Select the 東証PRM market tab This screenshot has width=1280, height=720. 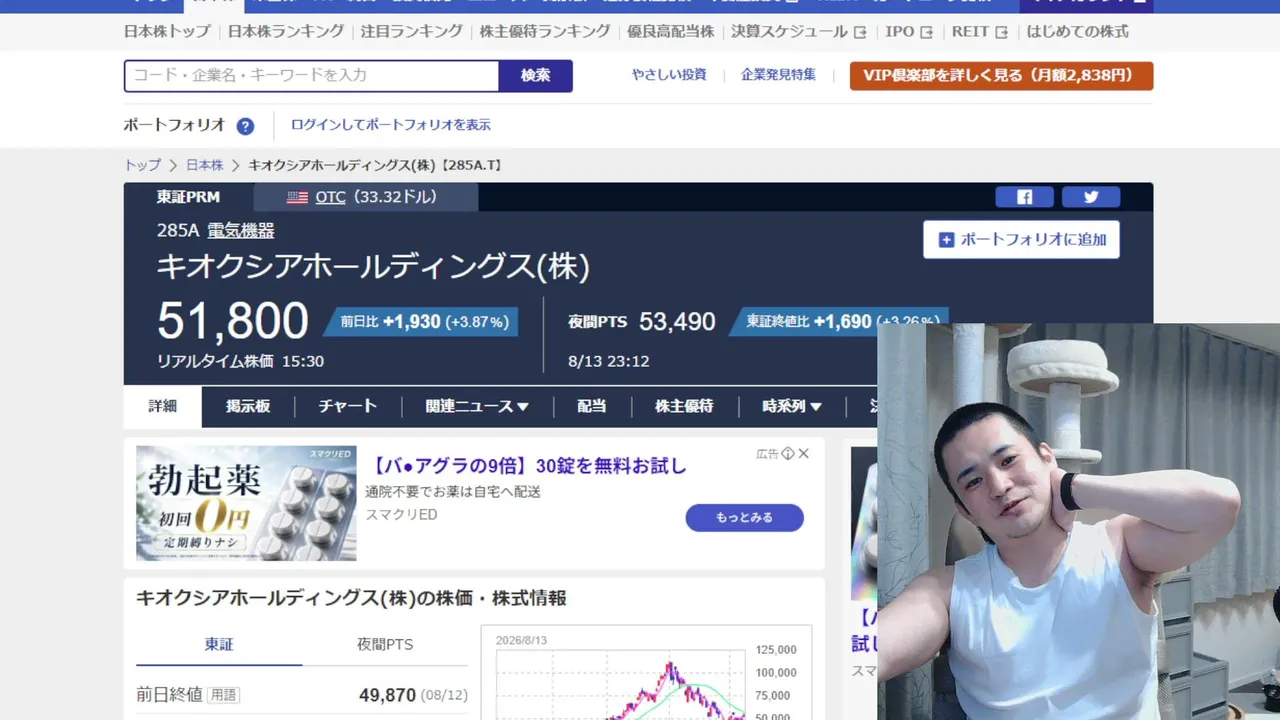pos(188,197)
